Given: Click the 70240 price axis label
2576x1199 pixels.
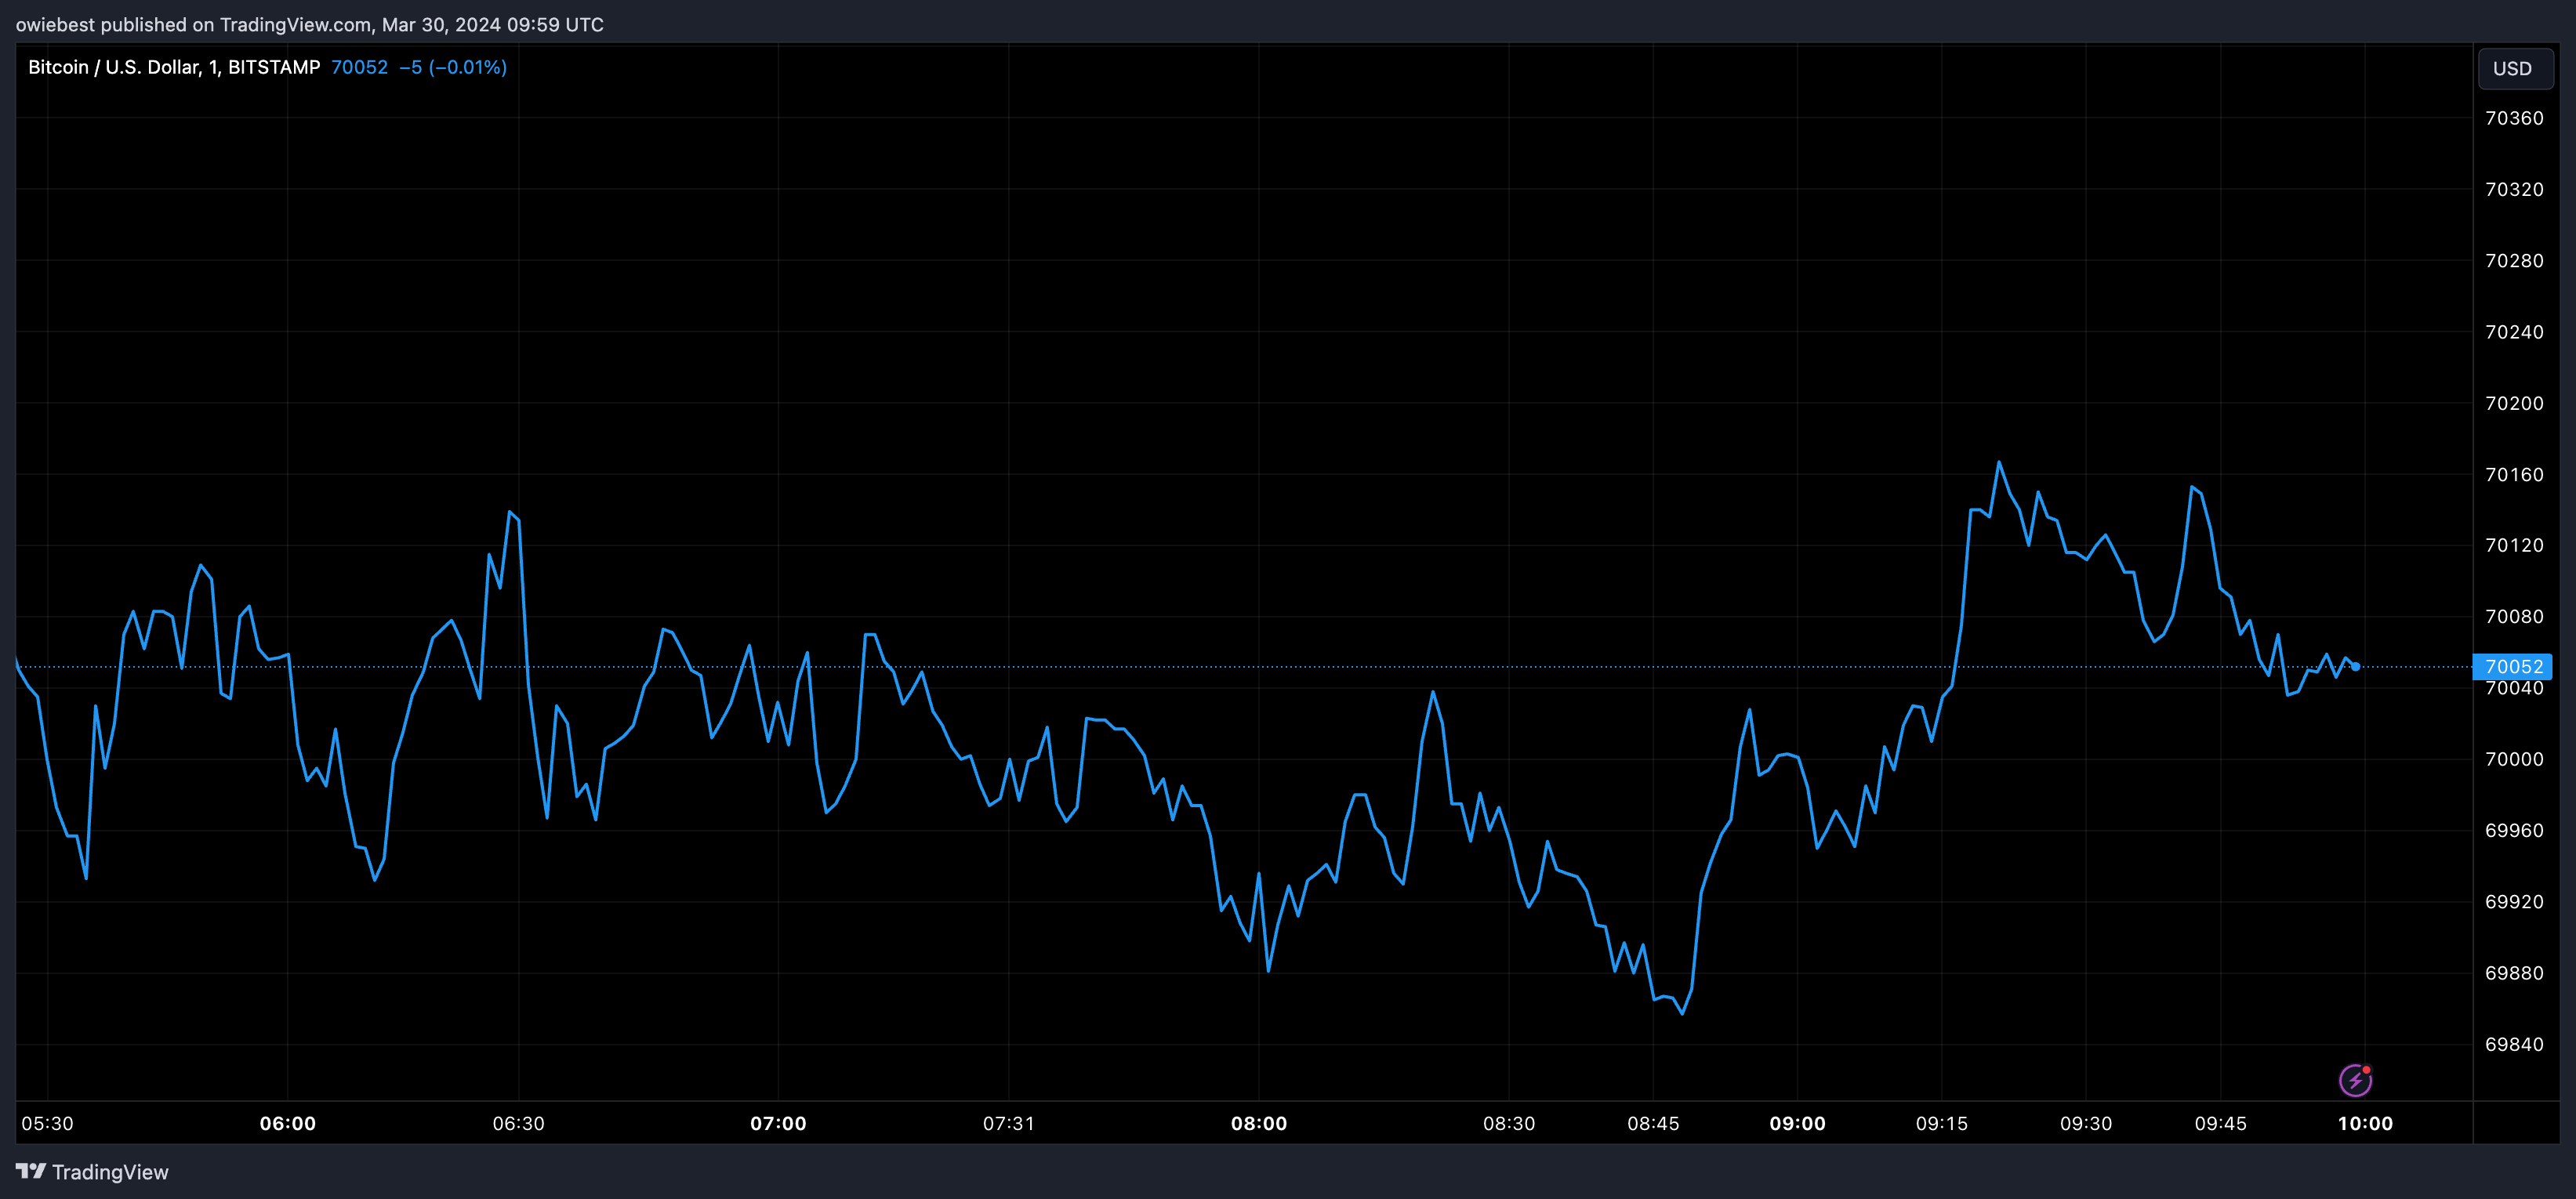Looking at the screenshot, I should point(2514,331).
